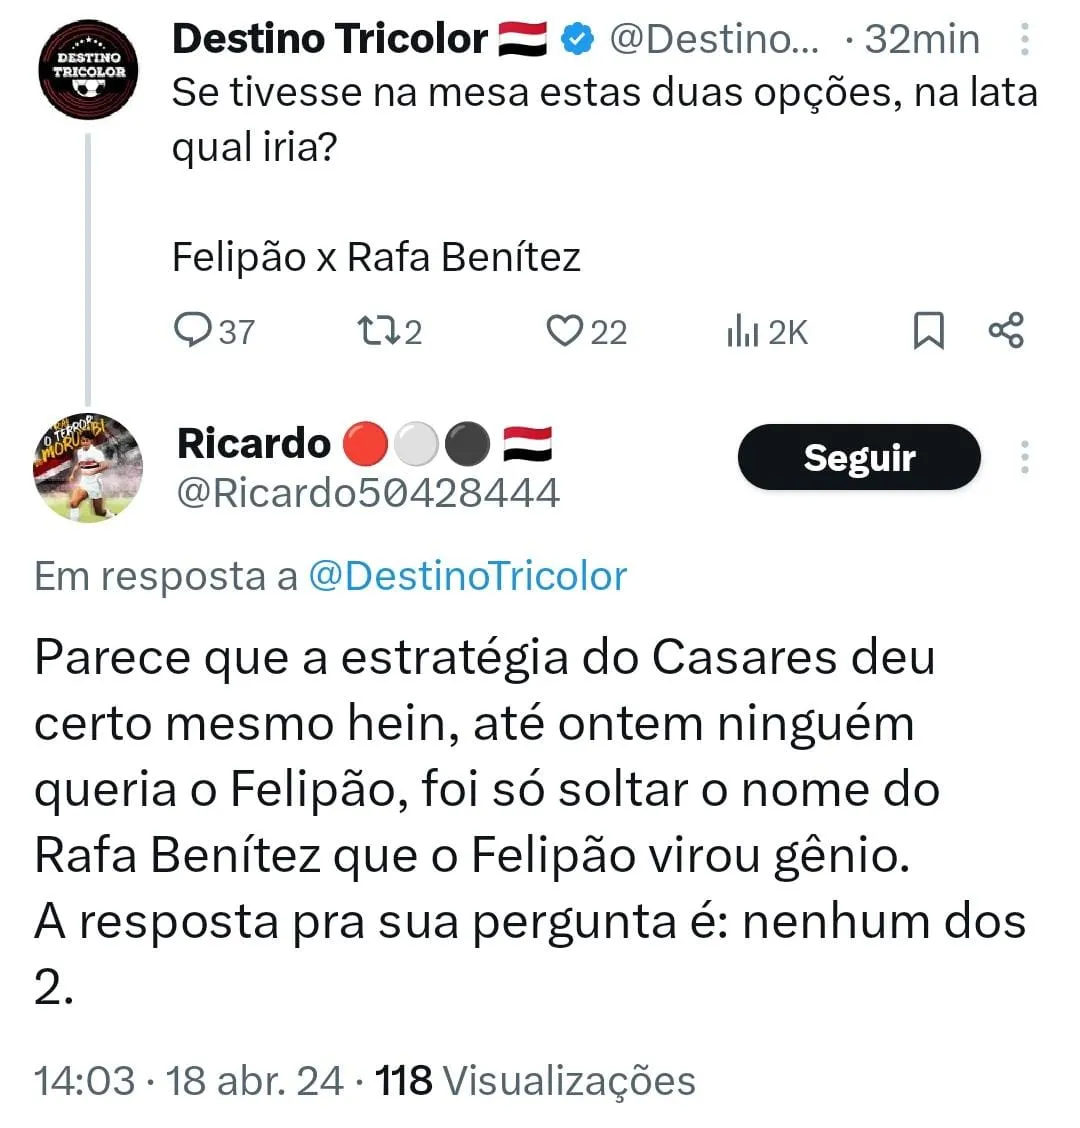View tweet analytics bar chart icon
Screen dimensions: 1080x1128
click(x=743, y=332)
